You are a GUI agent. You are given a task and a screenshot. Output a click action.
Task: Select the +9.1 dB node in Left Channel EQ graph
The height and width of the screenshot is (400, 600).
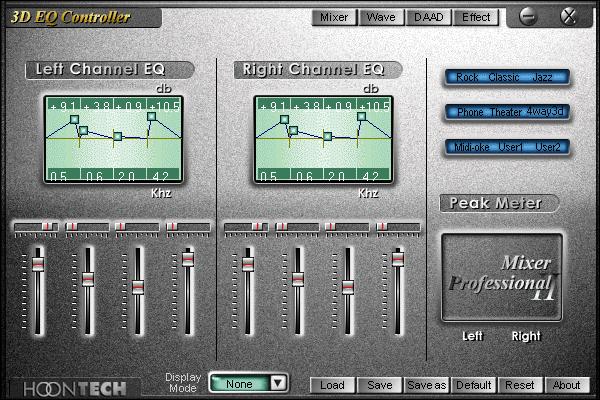74,119
